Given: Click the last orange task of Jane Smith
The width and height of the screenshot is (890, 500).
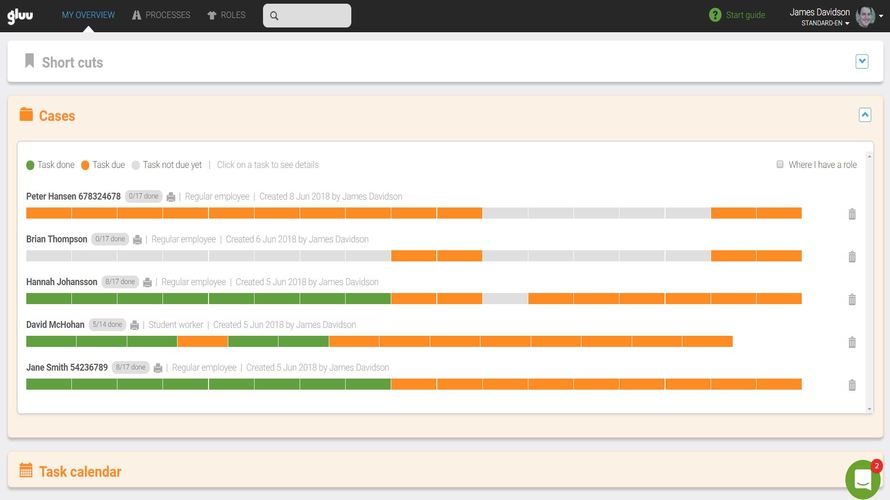Looking at the screenshot, I should point(779,384).
